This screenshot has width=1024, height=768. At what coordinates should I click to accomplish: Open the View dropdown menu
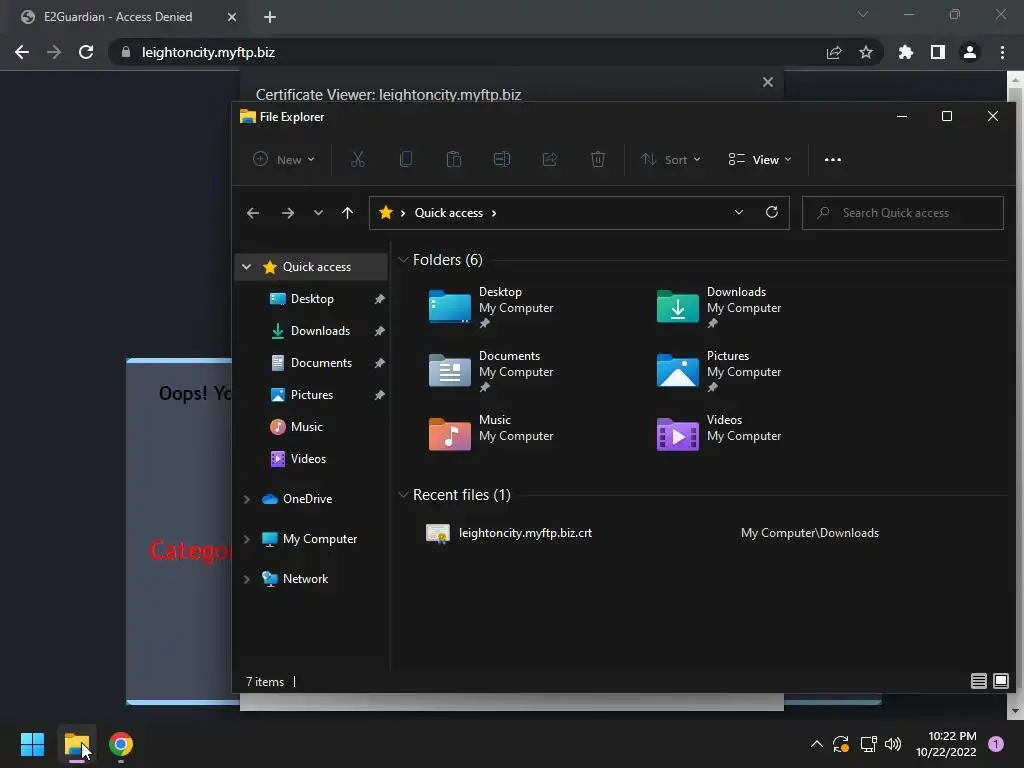point(760,159)
